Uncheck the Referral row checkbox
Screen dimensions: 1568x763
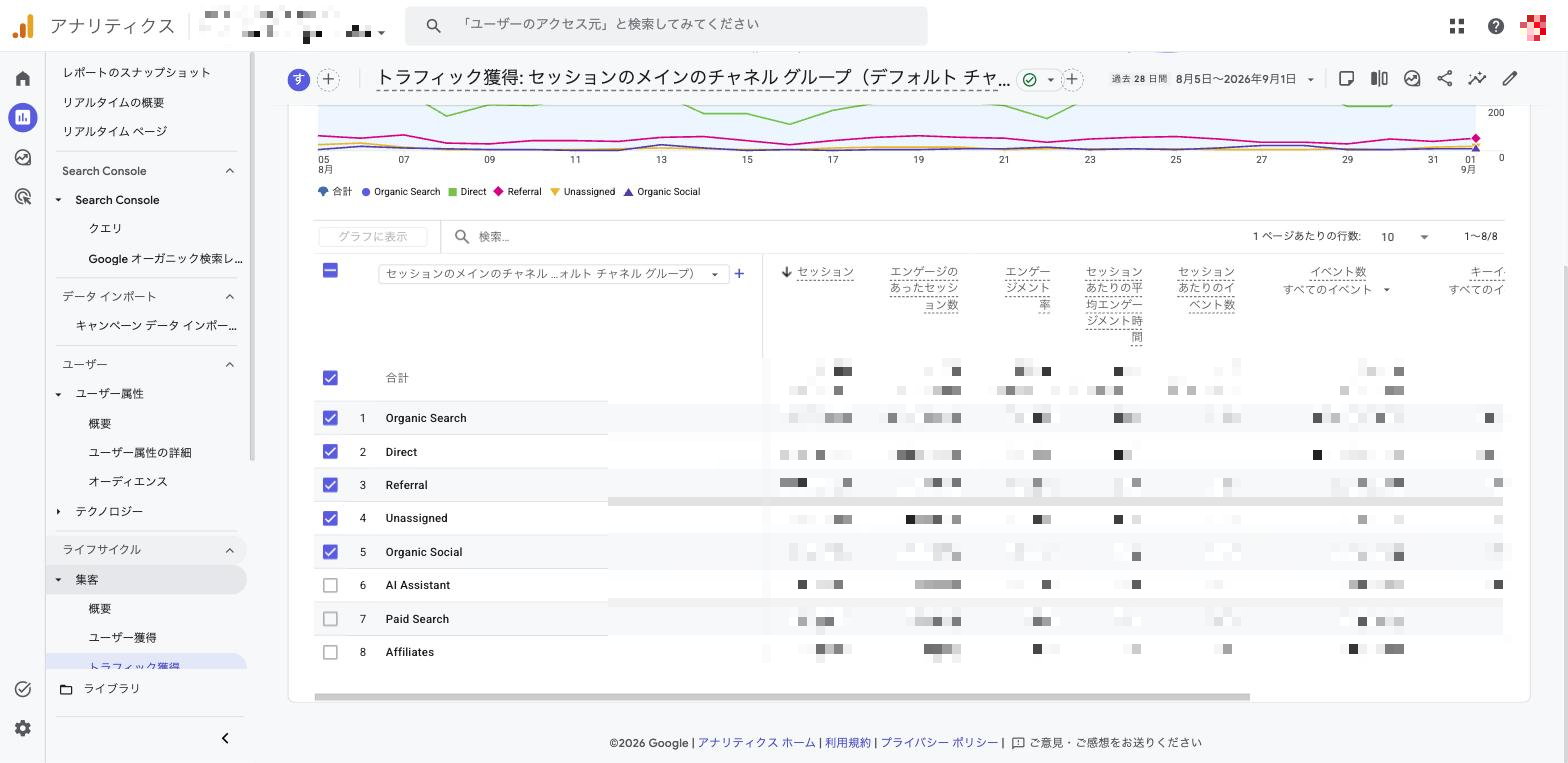330,485
